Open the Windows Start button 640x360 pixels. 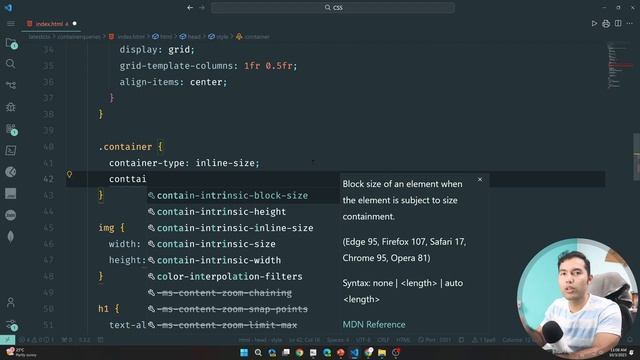pyautogui.click(x=244, y=352)
